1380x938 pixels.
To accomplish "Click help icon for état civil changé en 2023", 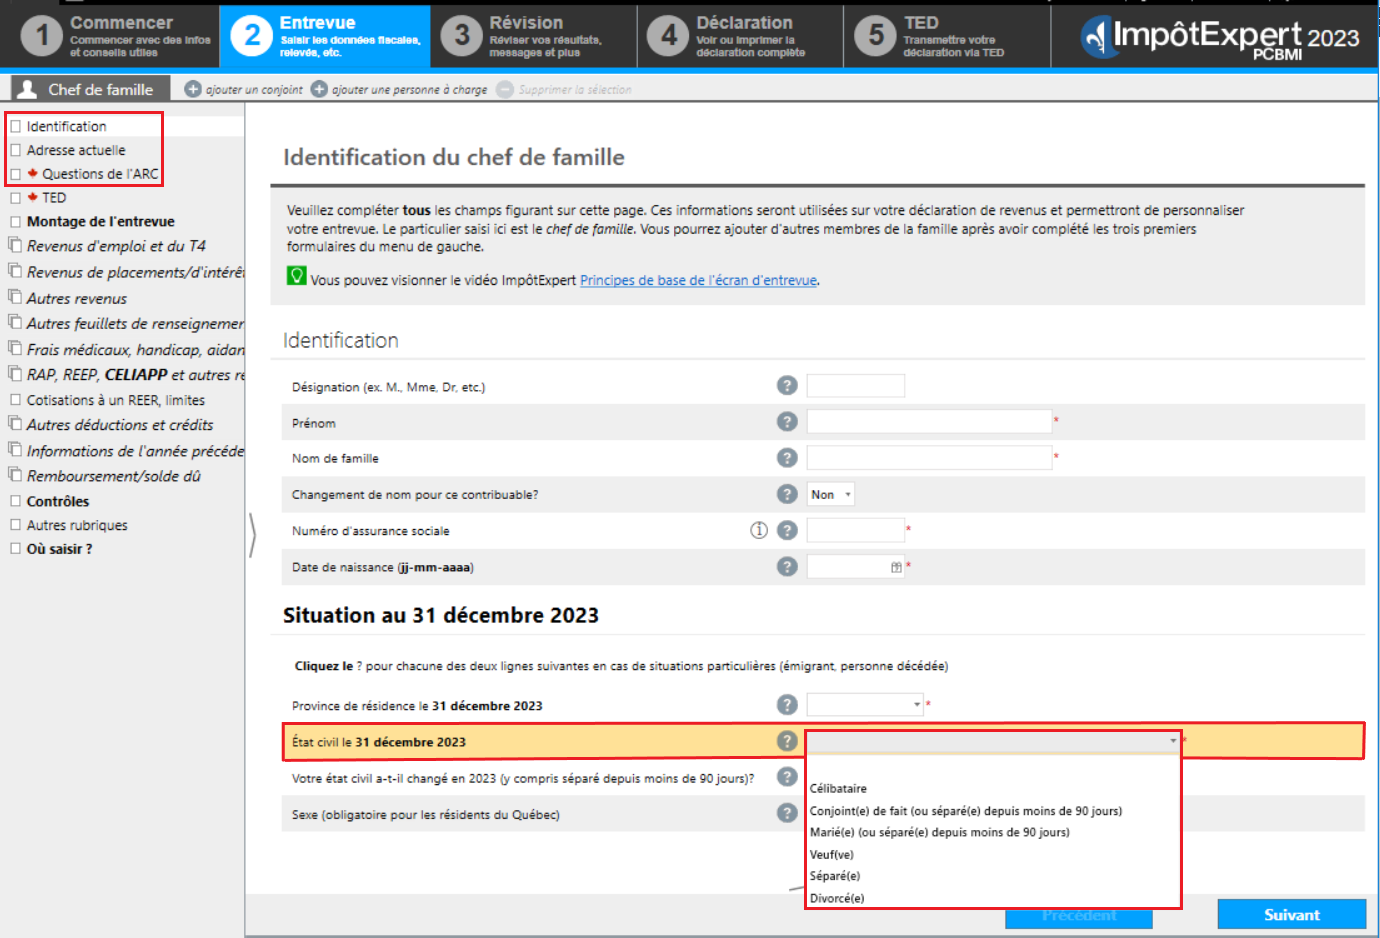I will coord(787,777).
